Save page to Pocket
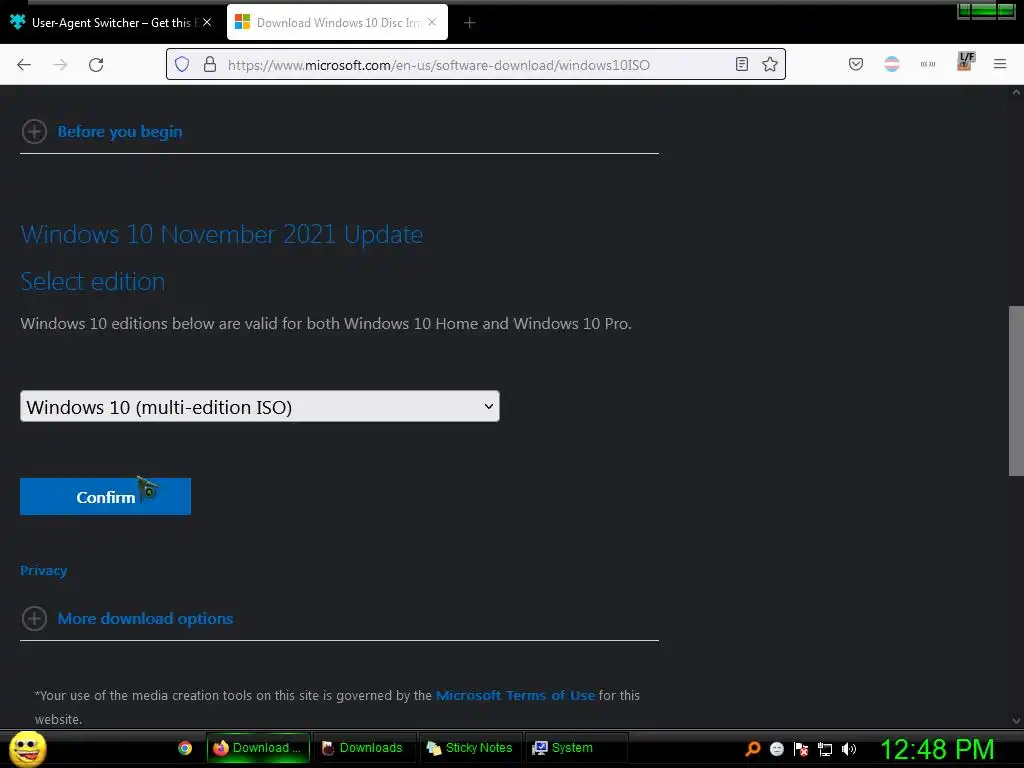This screenshot has height=768, width=1024. pos(856,64)
